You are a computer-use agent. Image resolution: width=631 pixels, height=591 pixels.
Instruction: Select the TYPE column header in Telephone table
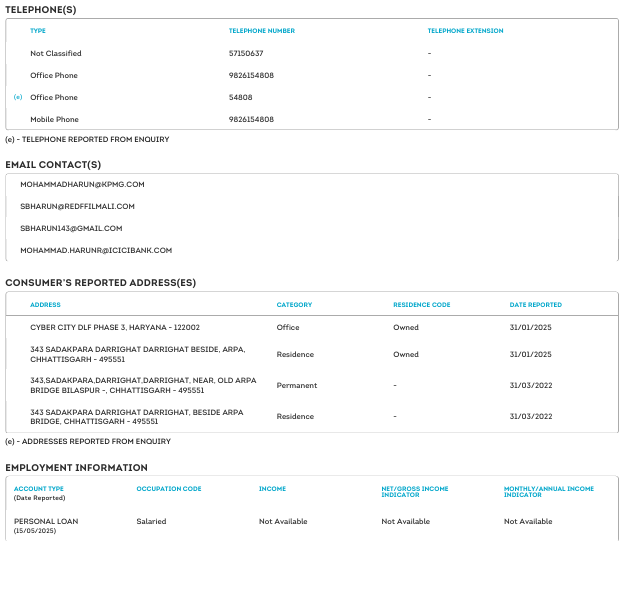38,31
